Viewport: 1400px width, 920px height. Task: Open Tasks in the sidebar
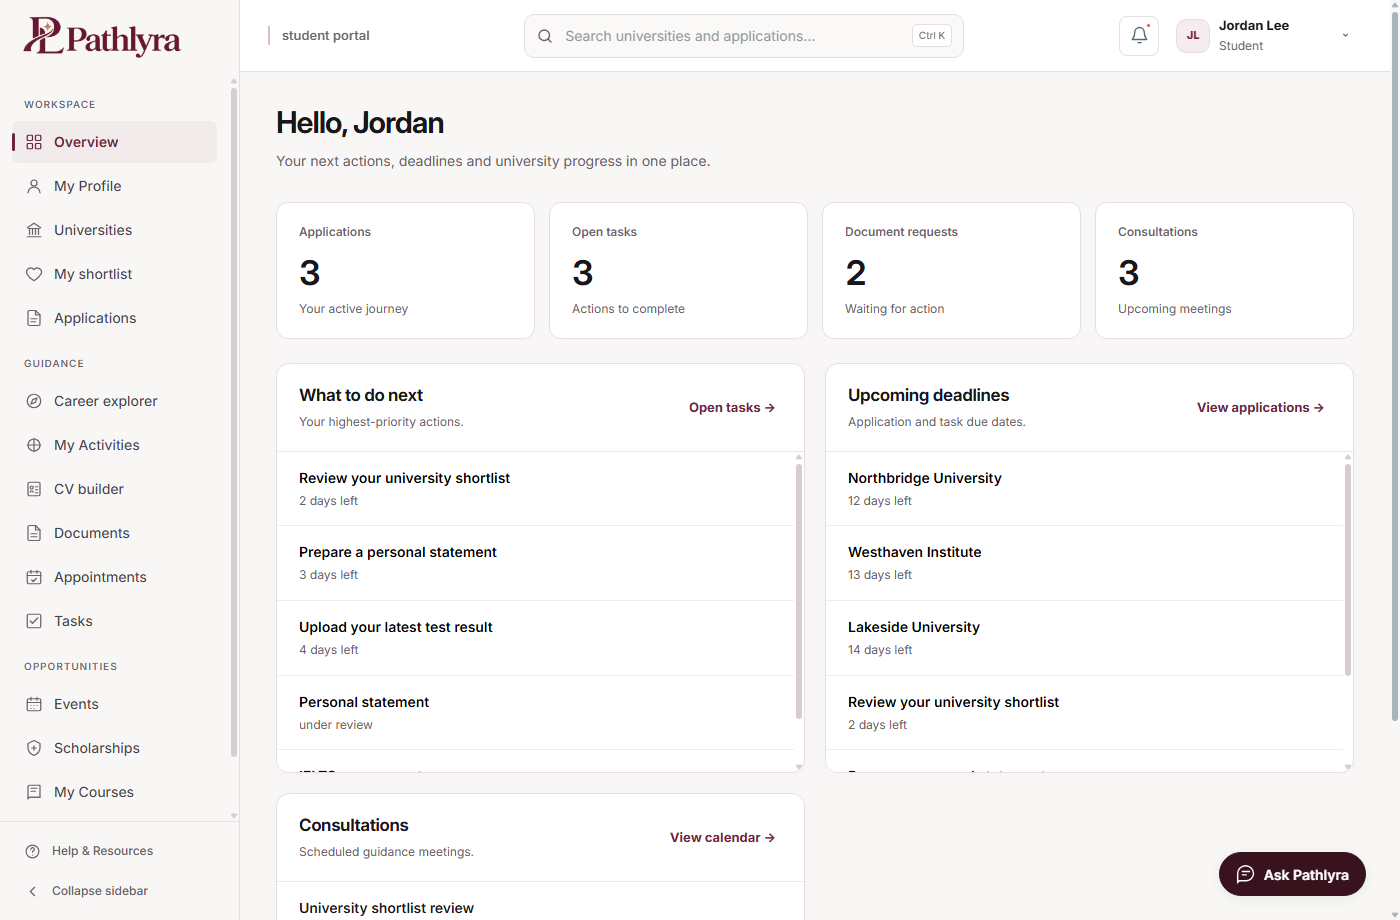click(115, 621)
